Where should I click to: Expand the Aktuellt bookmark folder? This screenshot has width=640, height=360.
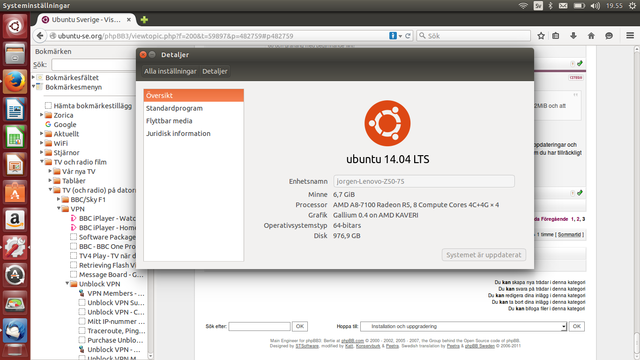click(x=42, y=133)
